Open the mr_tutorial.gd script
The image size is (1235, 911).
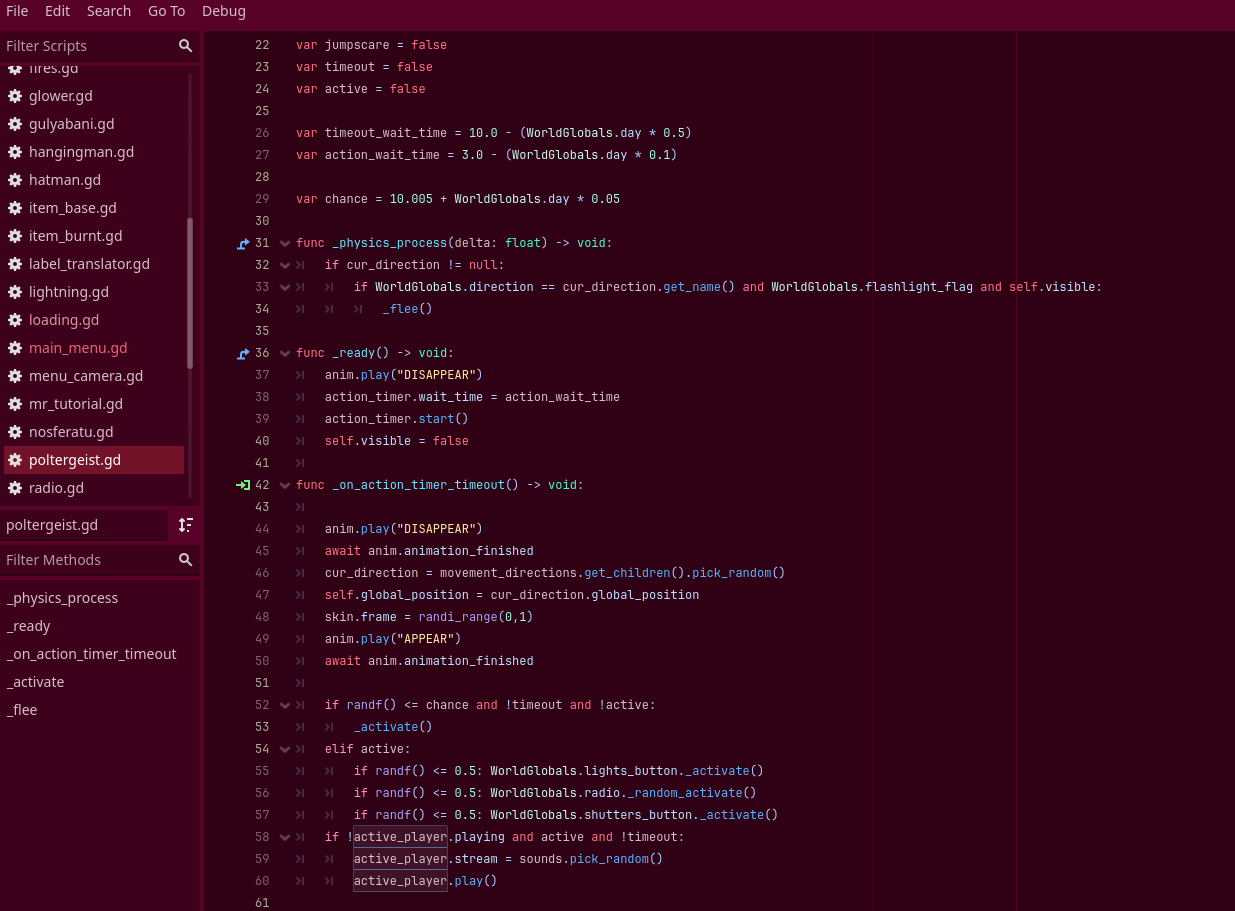click(76, 404)
